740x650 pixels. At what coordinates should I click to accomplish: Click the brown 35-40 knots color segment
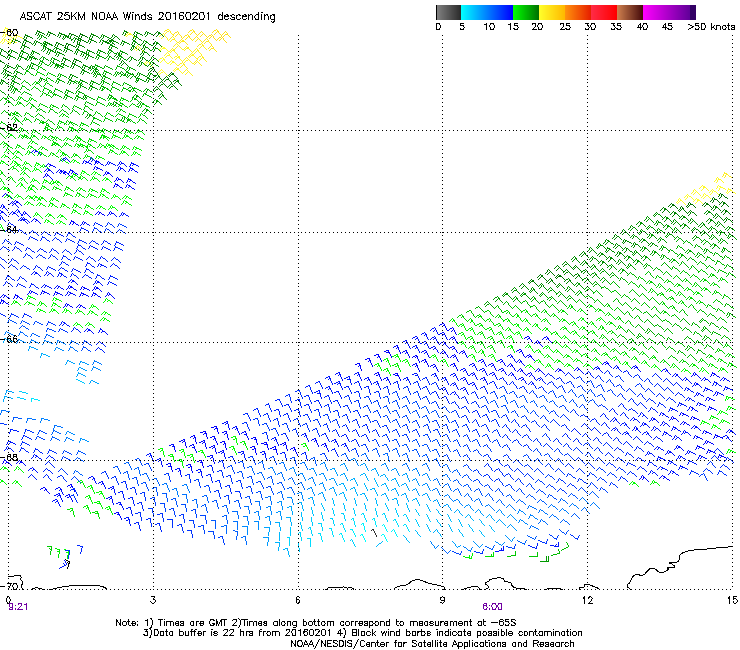pyautogui.click(x=630, y=12)
